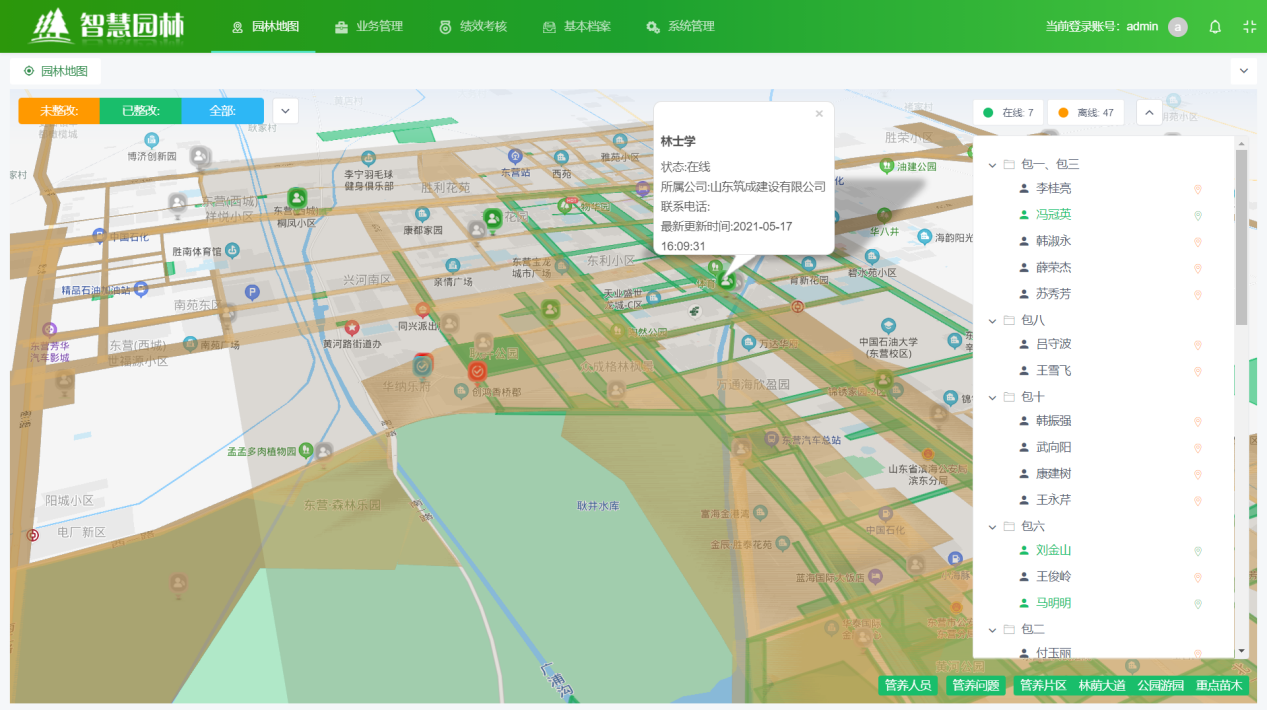
Task: Collapse the 包八 group
Action: point(993,321)
